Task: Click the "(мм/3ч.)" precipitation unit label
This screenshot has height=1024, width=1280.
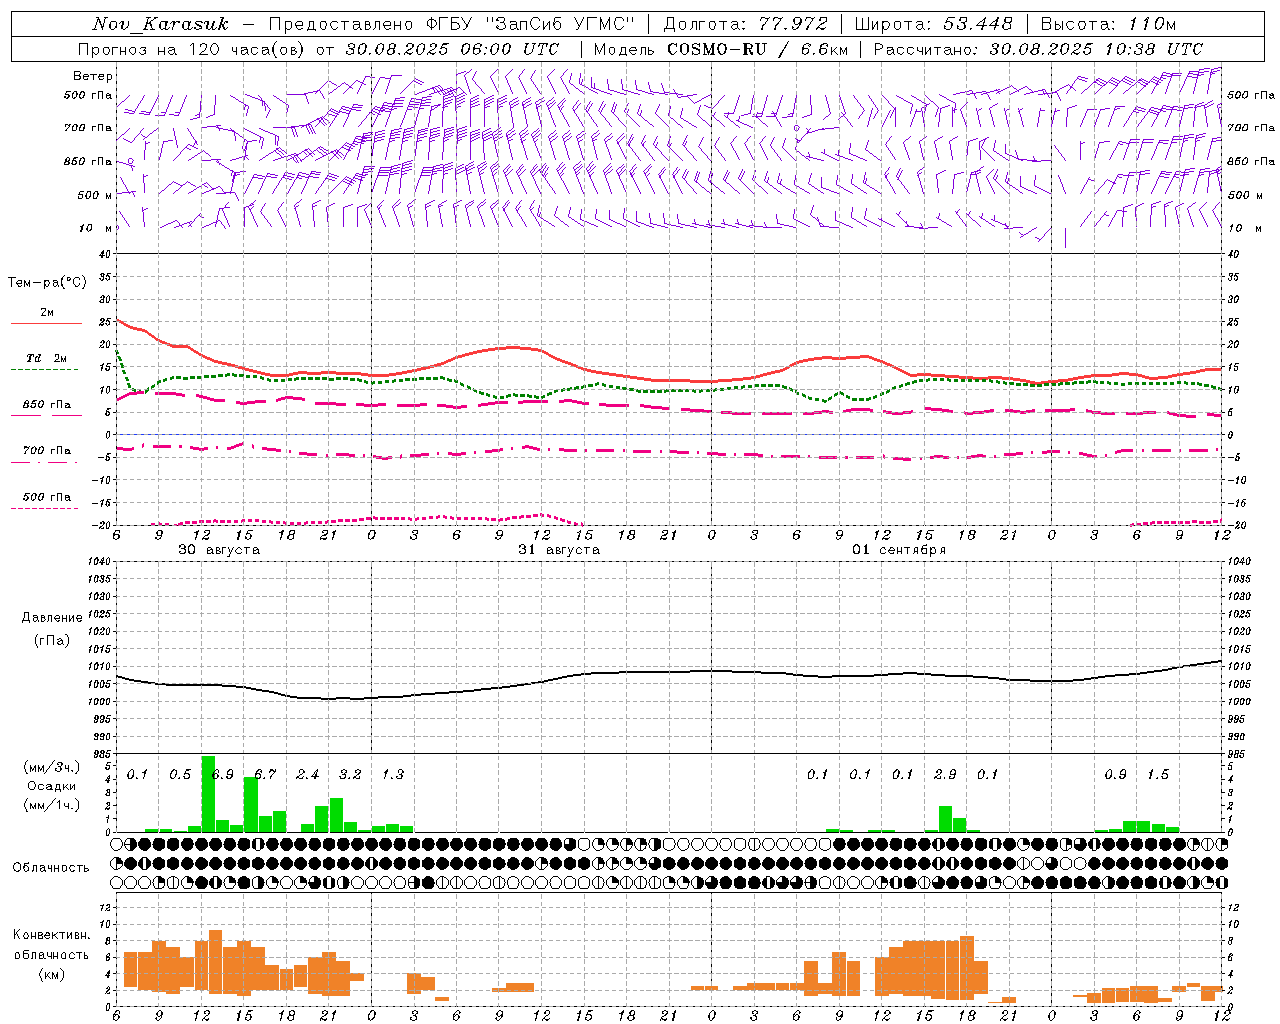Action: pyautogui.click(x=52, y=767)
